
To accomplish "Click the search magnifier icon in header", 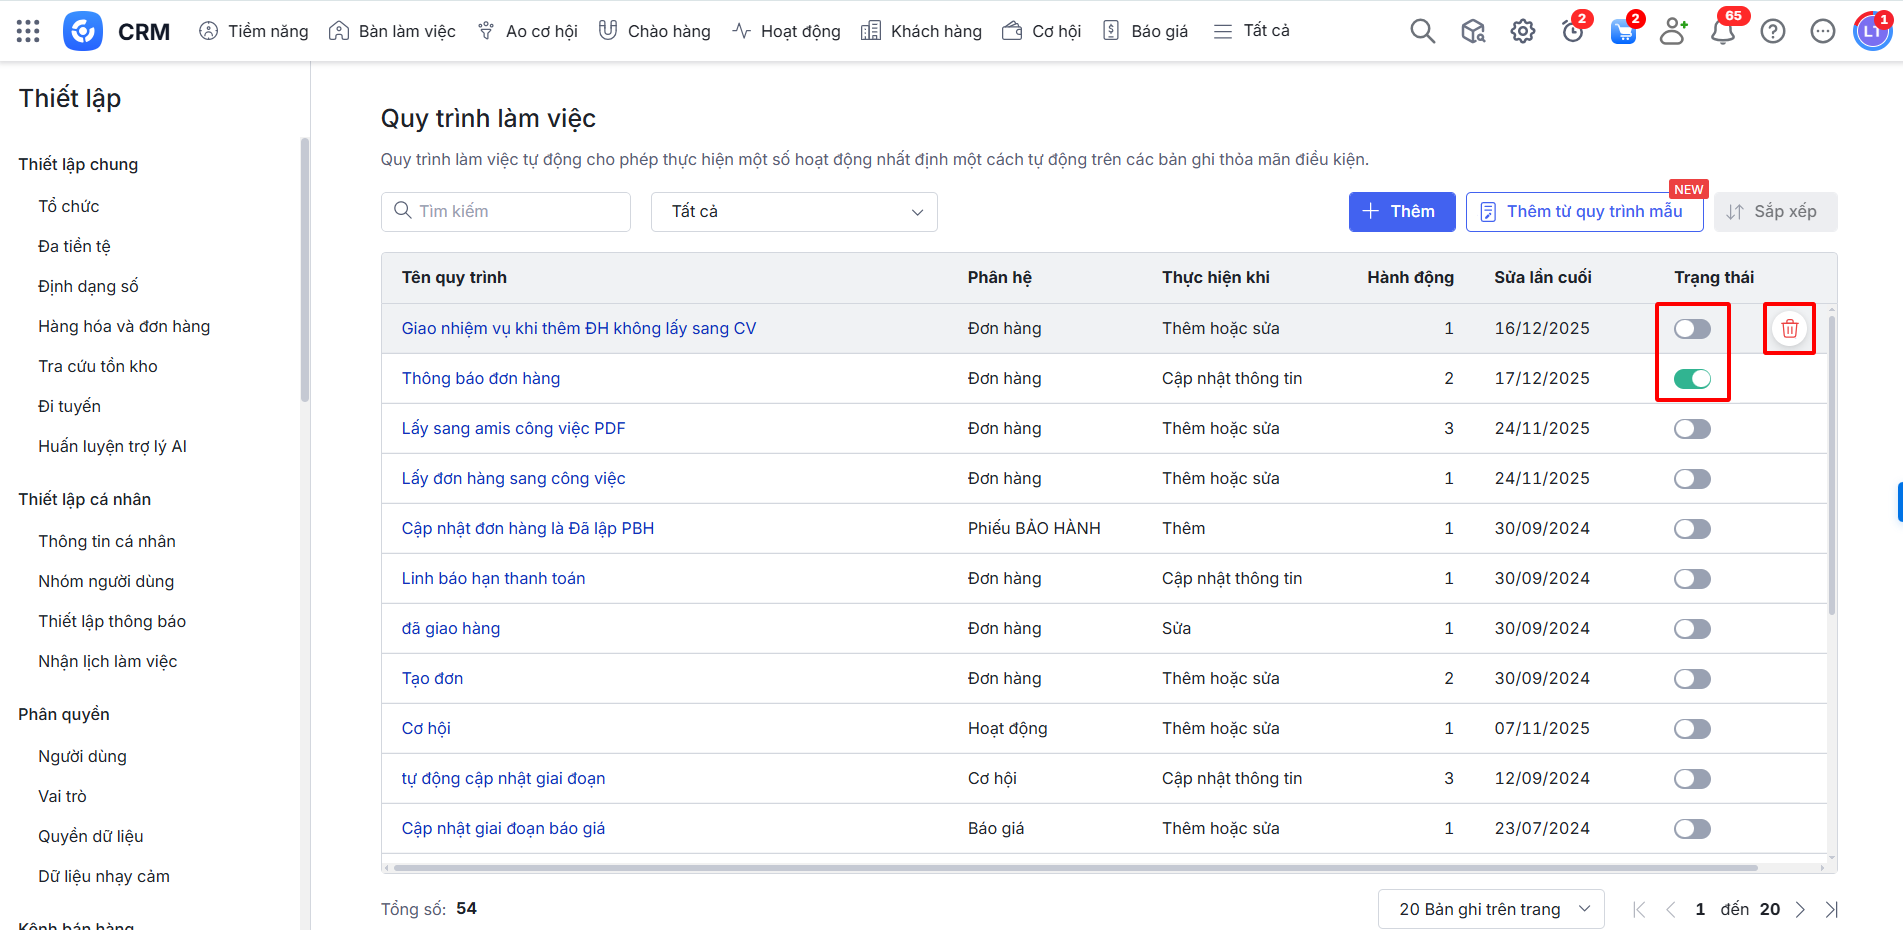I will 1422,31.
